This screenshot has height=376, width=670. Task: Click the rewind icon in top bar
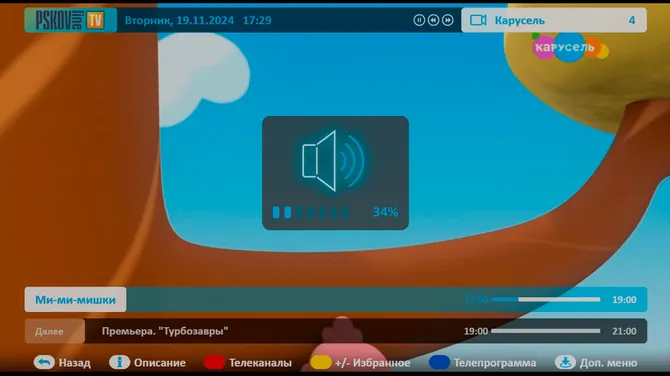point(433,20)
